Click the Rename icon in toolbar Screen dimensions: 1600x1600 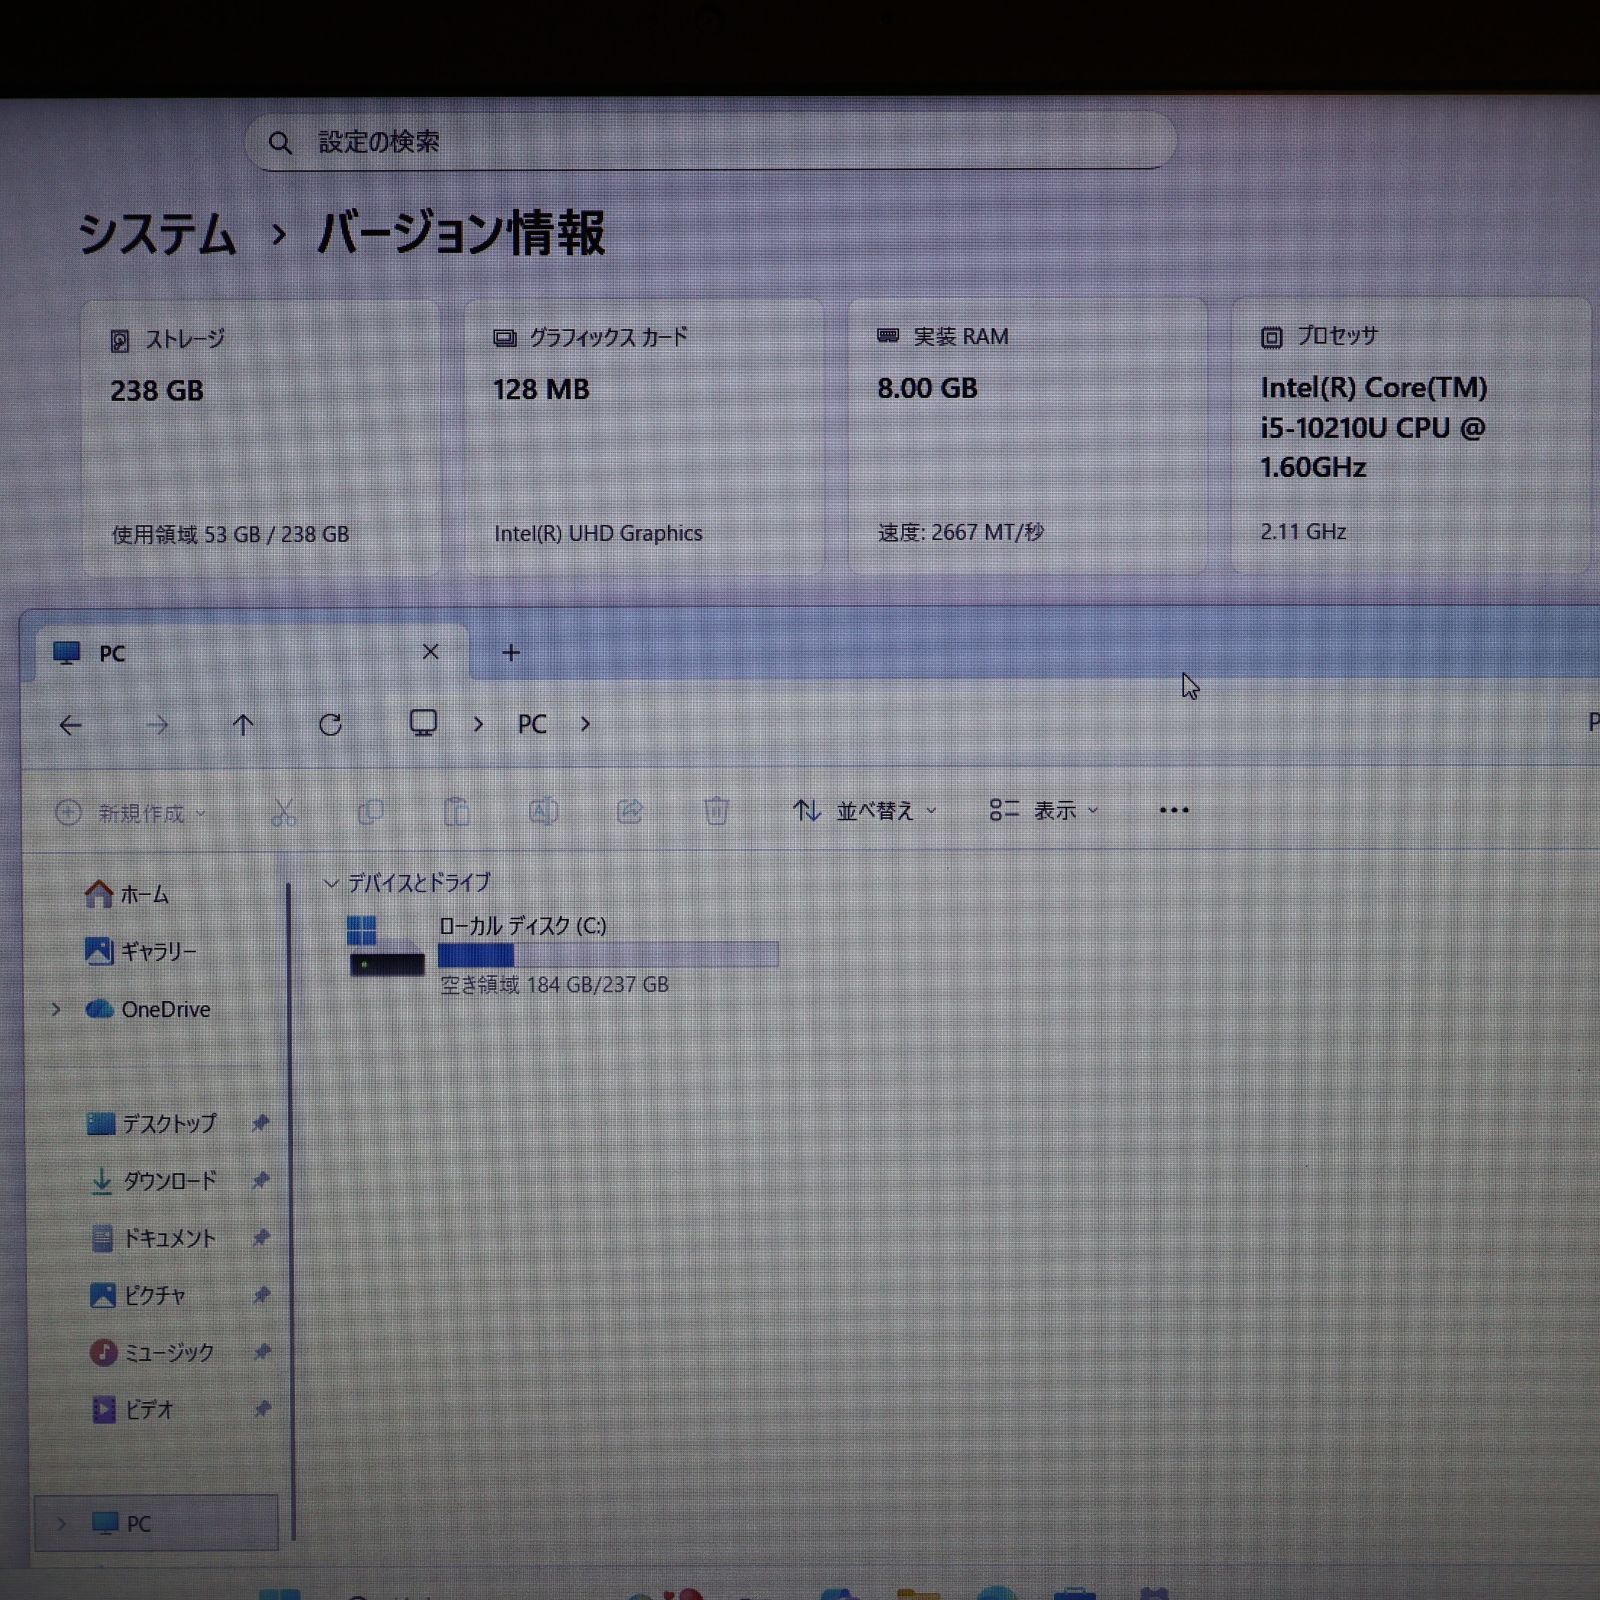click(543, 811)
